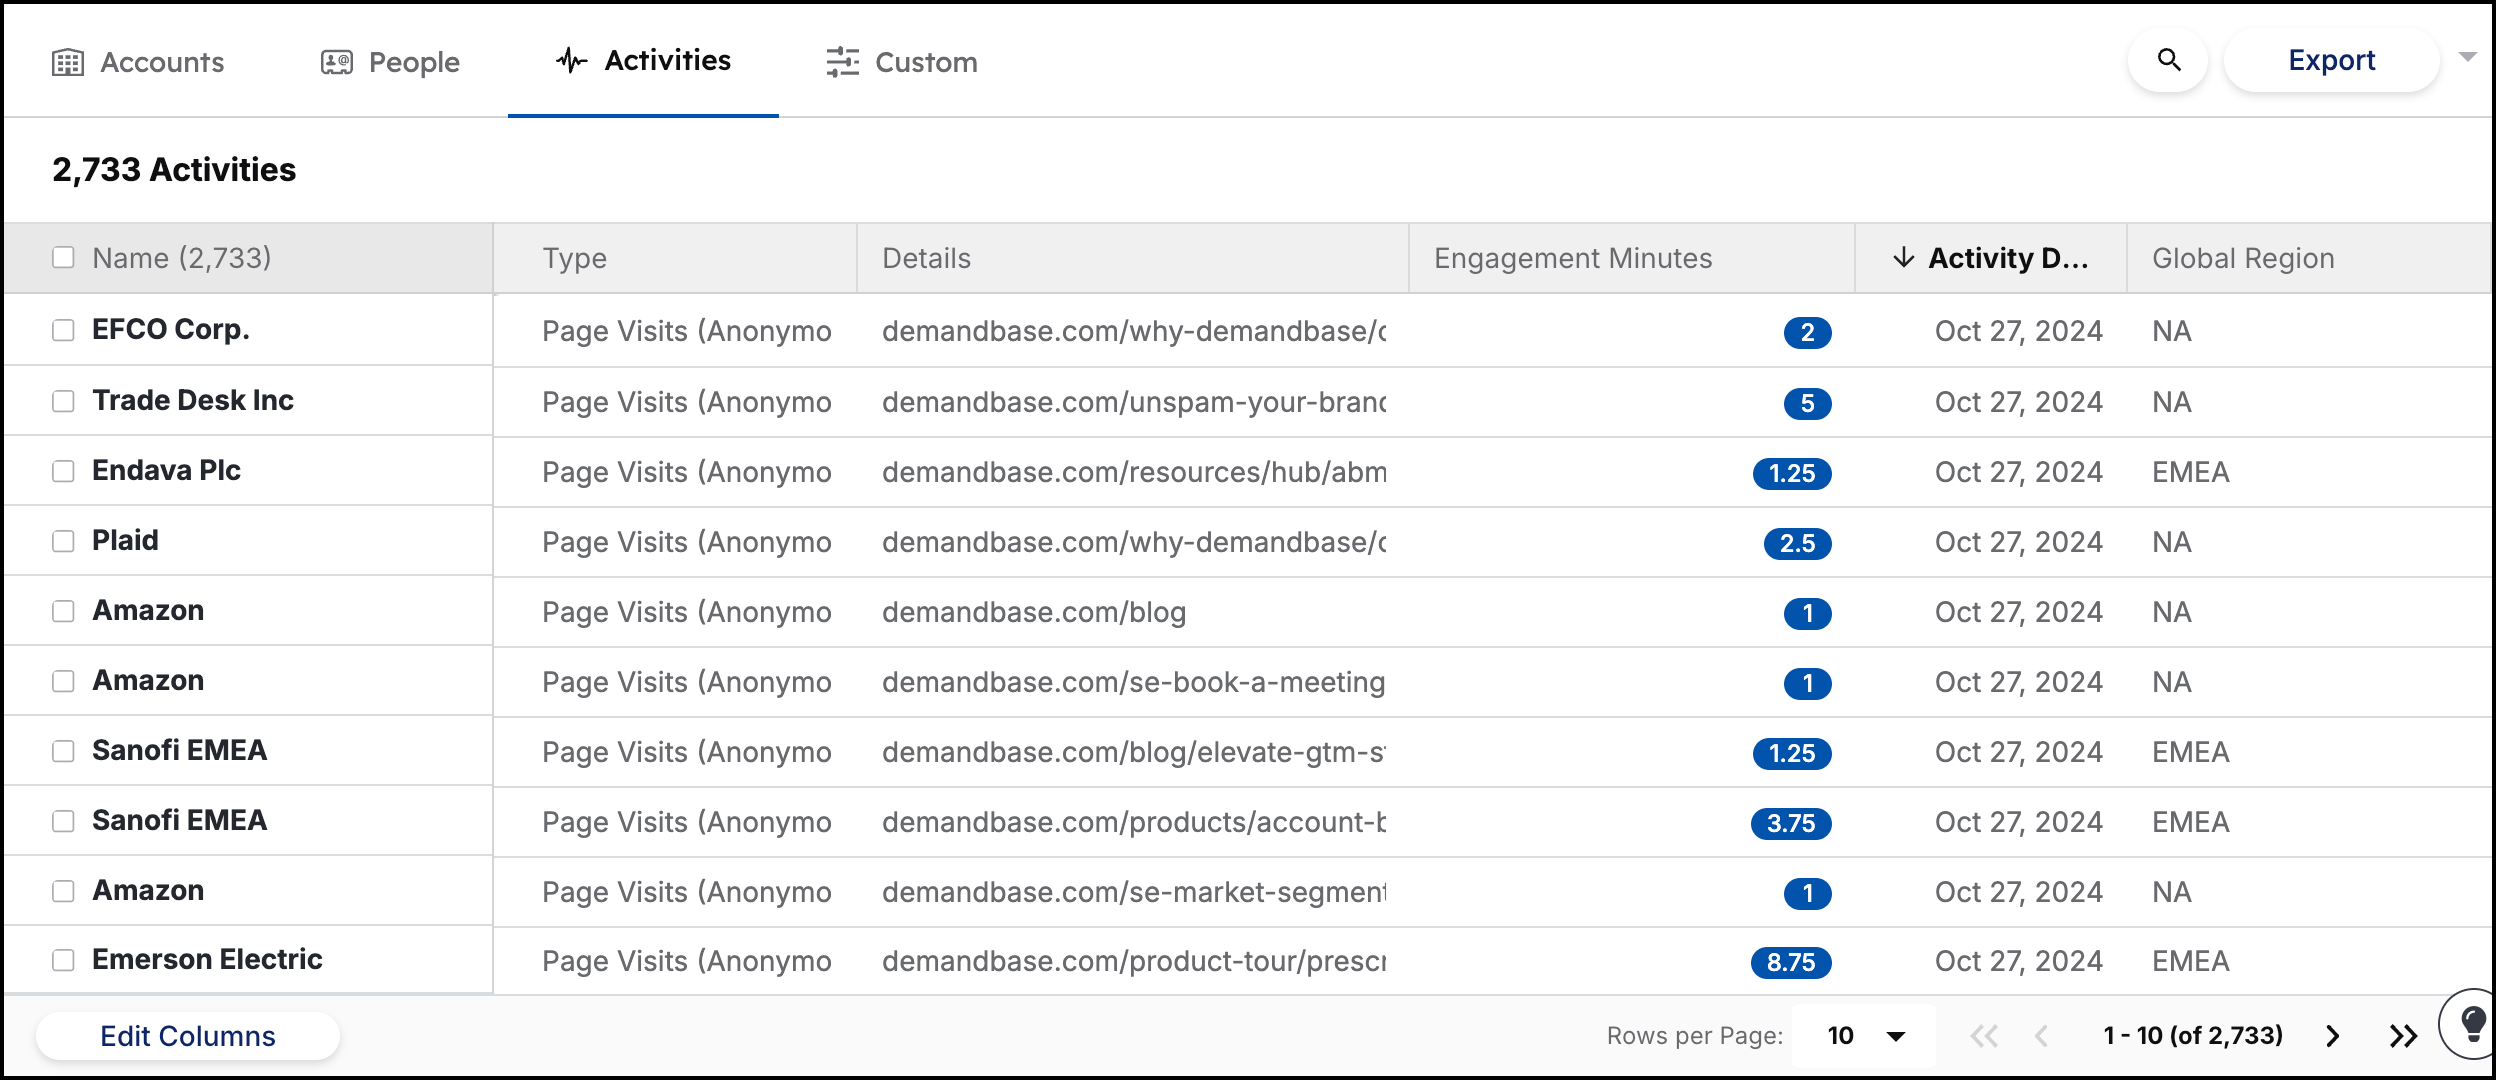
Task: Click EMEA region in Endava Plc row
Action: coord(2191,472)
